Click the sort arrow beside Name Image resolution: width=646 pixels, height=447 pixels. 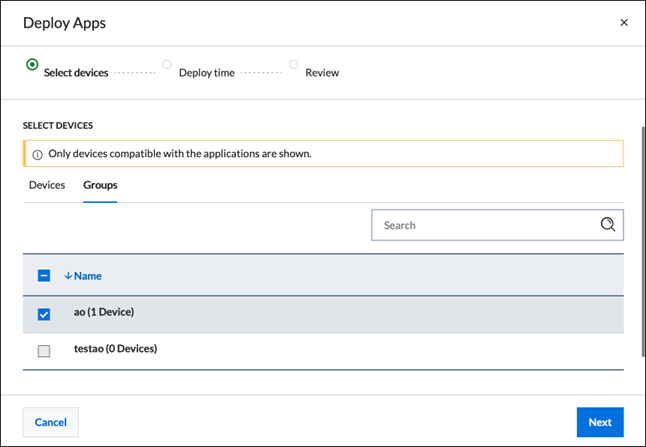(68, 276)
